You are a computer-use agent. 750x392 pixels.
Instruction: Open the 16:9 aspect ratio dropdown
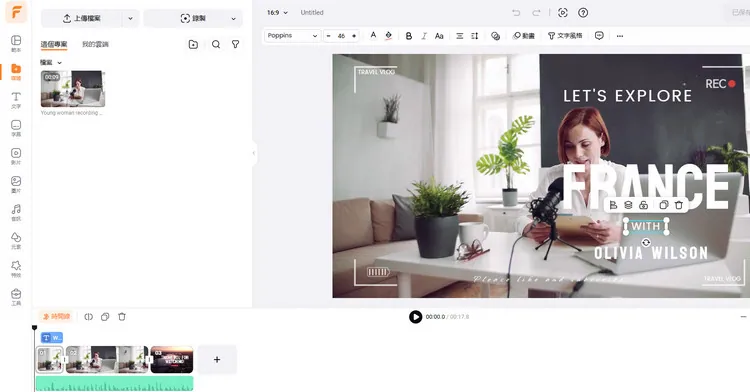pos(277,12)
